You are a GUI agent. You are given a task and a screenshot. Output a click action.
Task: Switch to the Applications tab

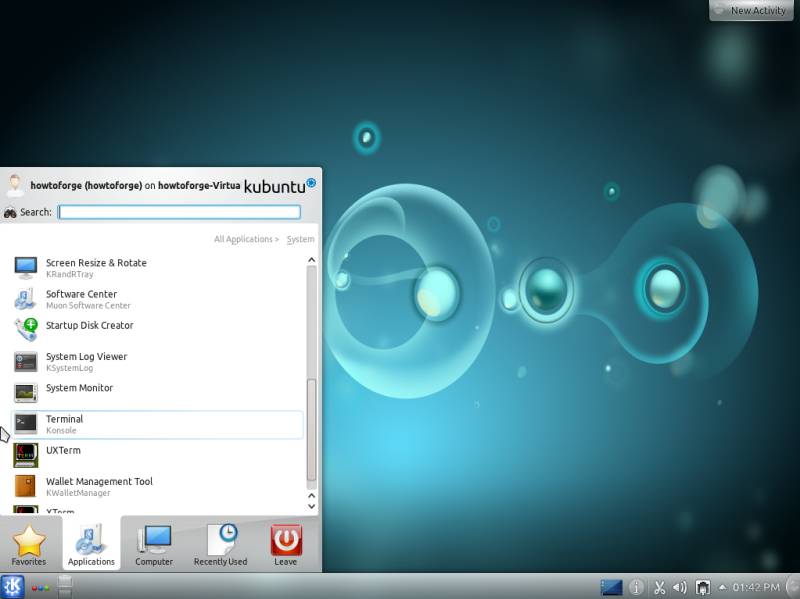[x=91, y=544]
